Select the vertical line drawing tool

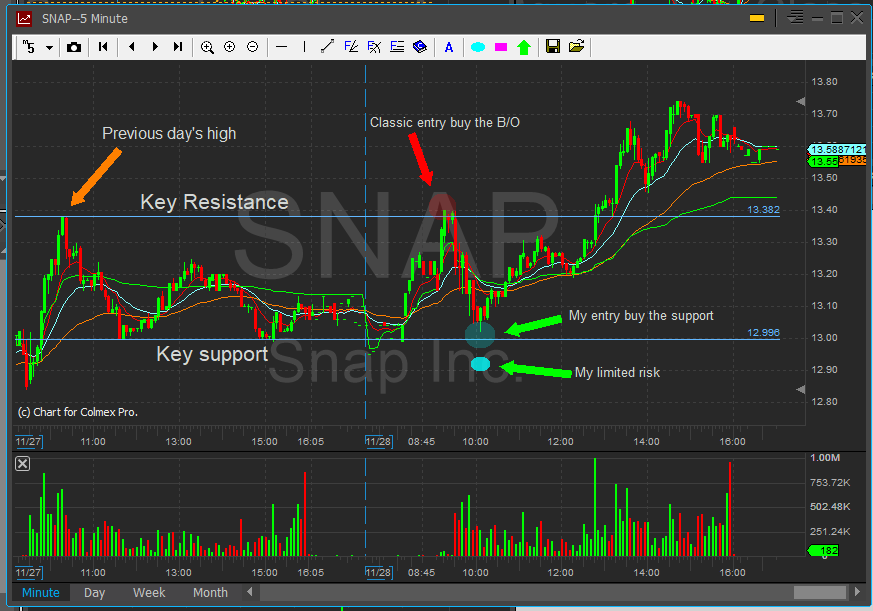point(304,46)
